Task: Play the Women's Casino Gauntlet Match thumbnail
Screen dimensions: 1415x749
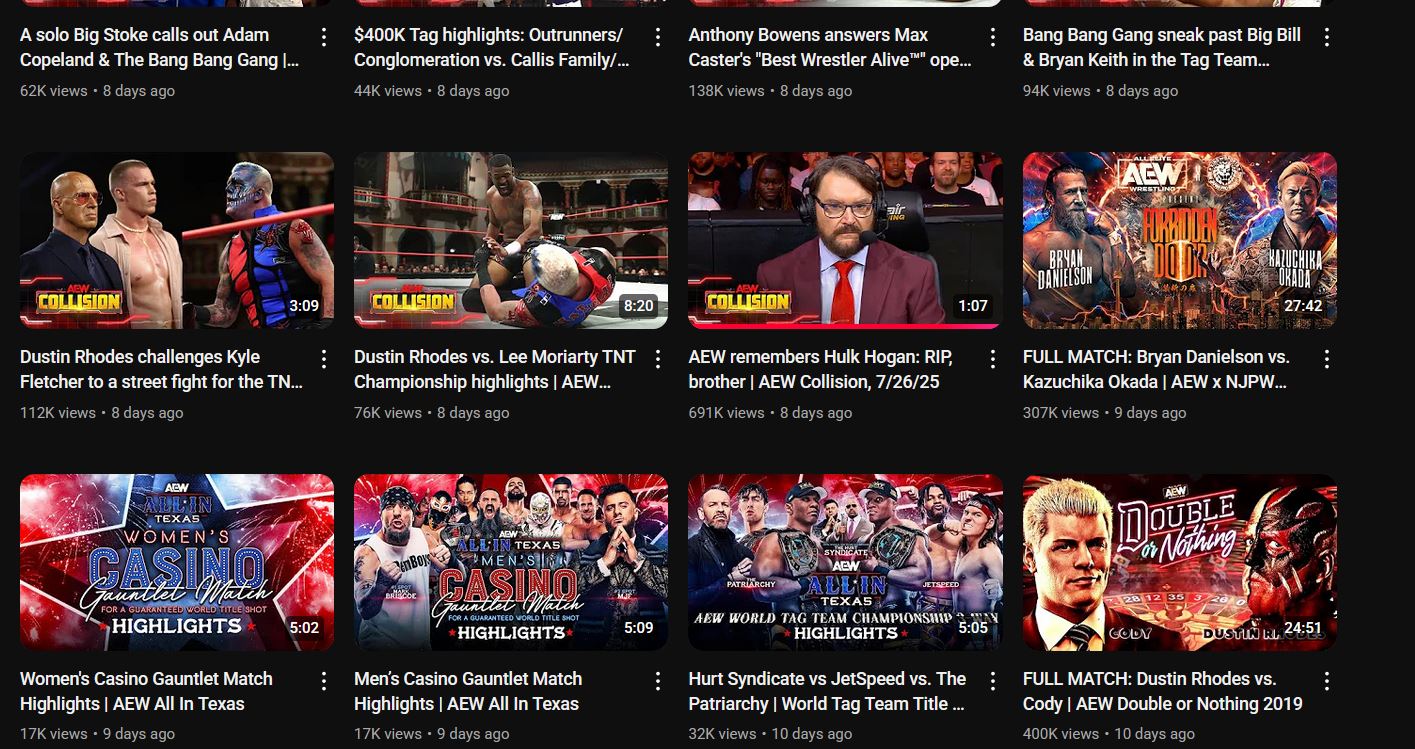Action: tap(177, 562)
